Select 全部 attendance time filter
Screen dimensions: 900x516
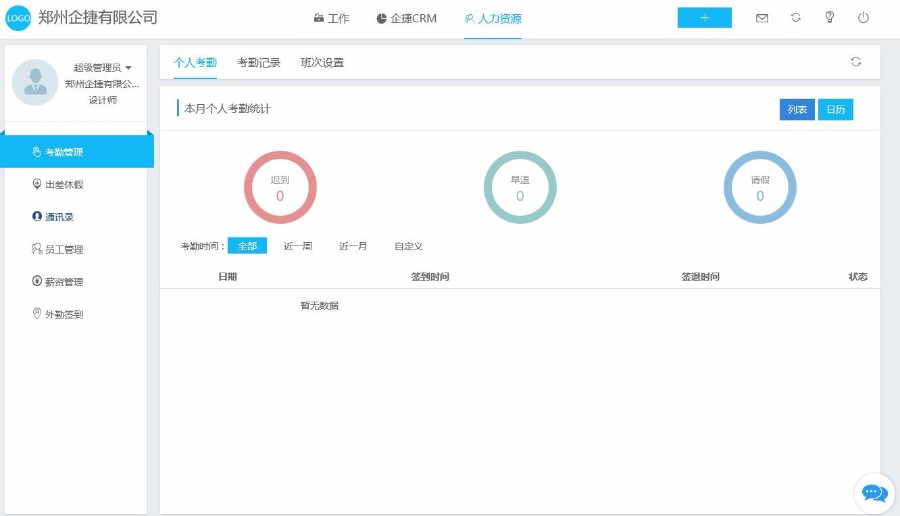(247, 246)
